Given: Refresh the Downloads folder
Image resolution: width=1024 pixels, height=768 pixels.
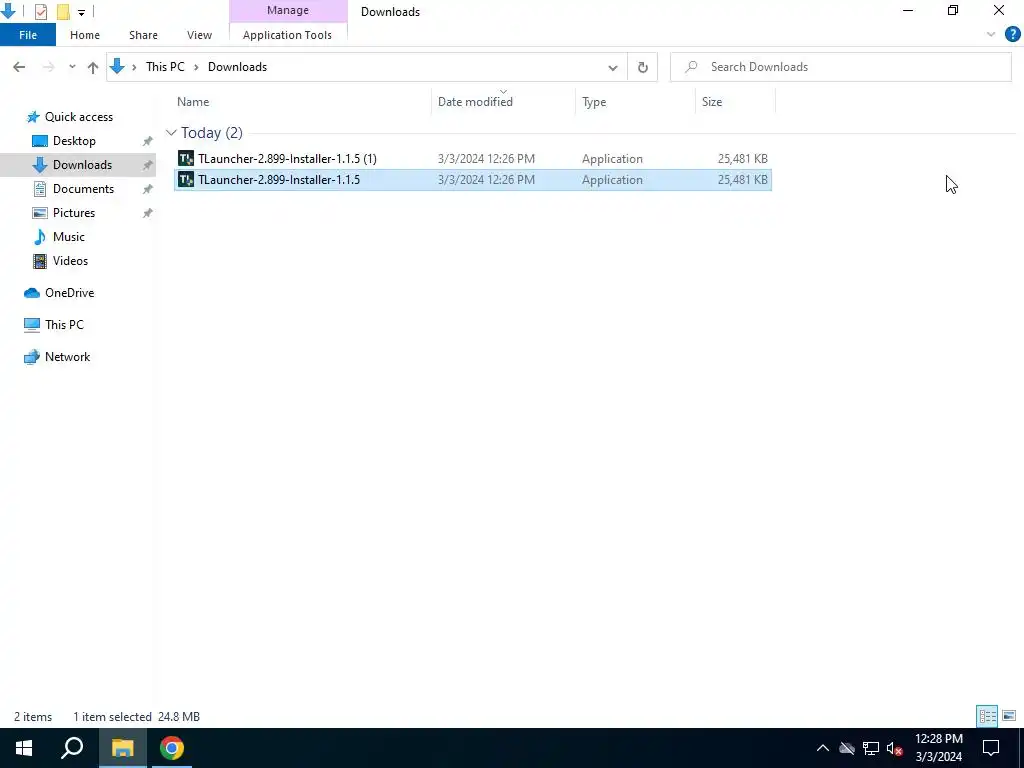Looking at the screenshot, I should [x=643, y=67].
